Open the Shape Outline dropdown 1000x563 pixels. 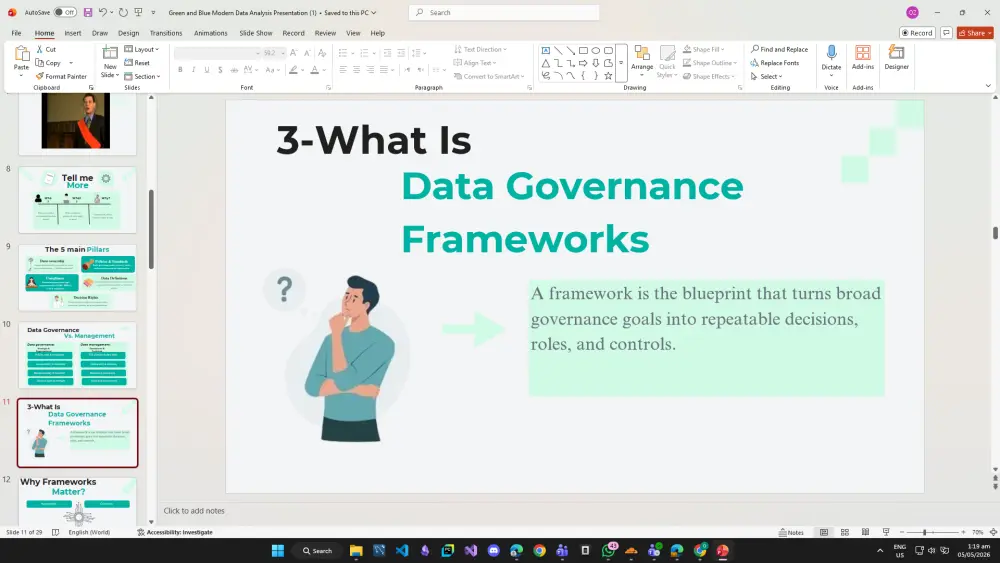[710, 62]
